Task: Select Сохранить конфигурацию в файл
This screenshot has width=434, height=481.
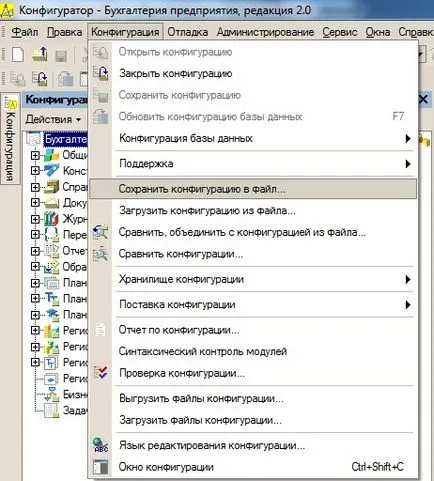Action: [x=253, y=189]
